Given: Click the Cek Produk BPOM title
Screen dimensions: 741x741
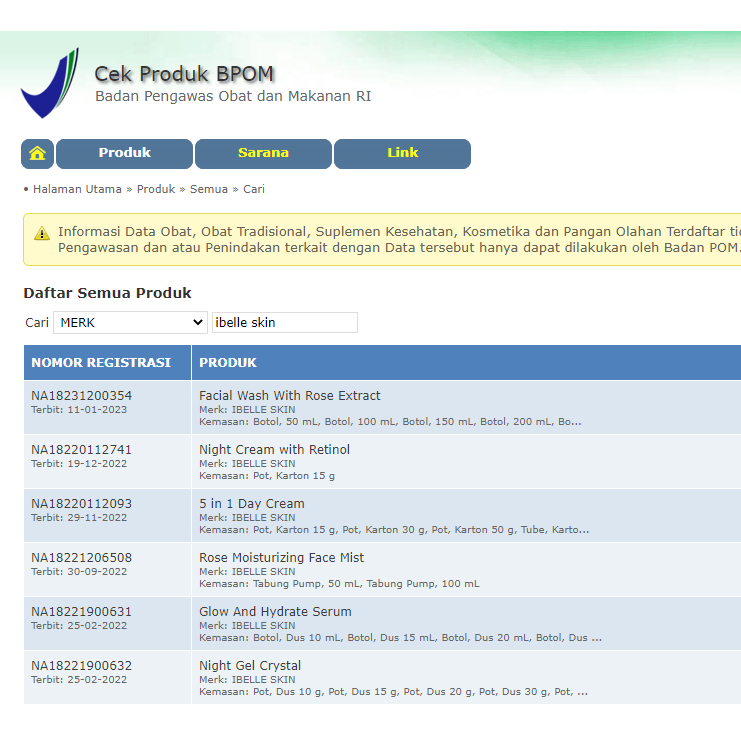Looking at the screenshot, I should tap(184, 74).
